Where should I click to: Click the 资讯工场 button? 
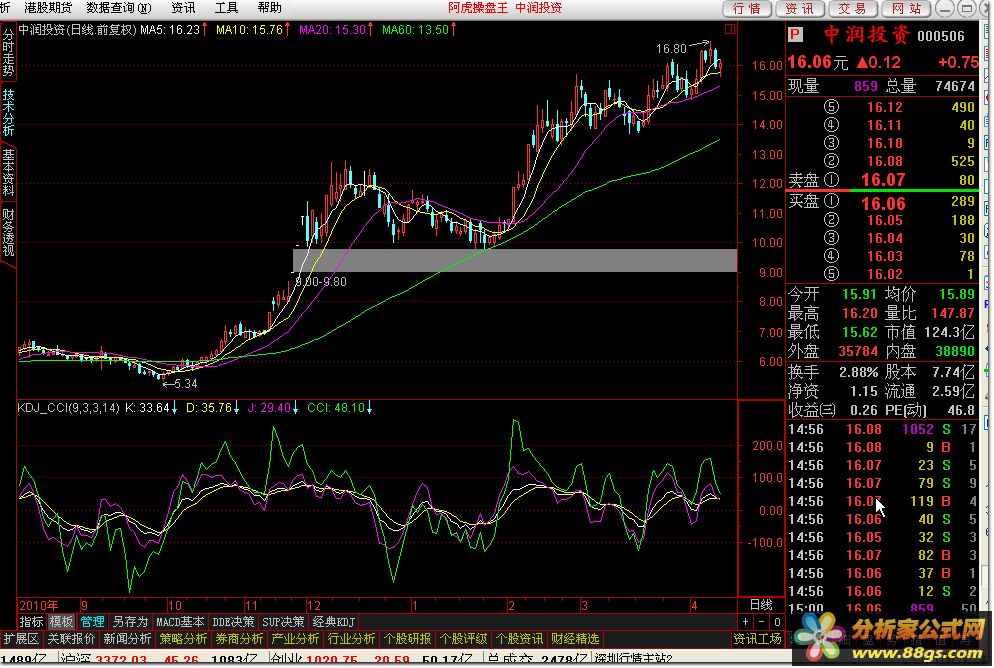click(757, 638)
